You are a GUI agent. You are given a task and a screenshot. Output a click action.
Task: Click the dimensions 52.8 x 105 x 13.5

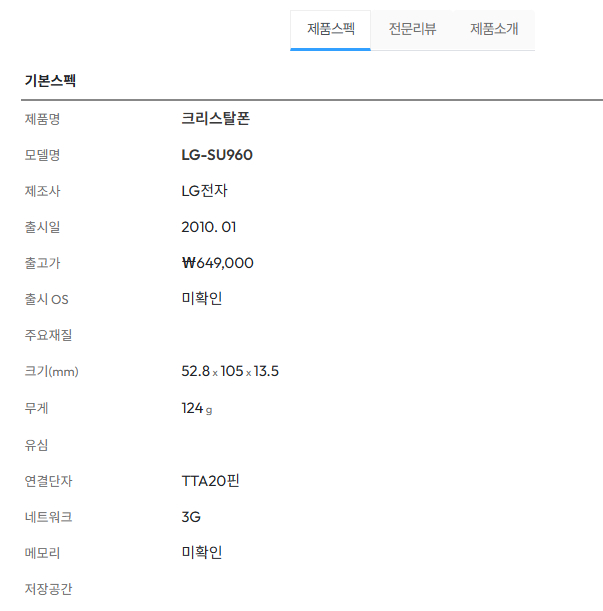[x=230, y=371]
